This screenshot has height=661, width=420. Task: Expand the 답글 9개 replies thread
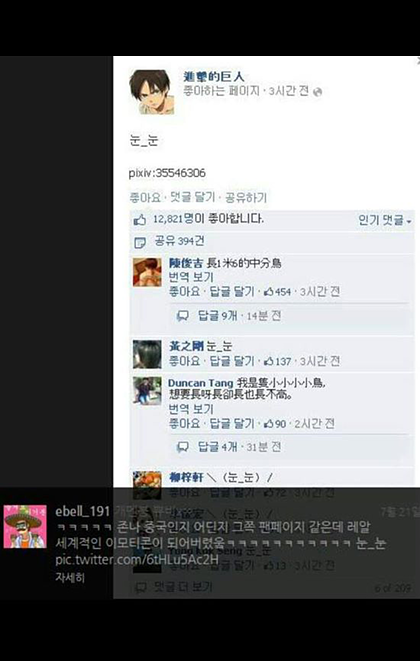point(218,316)
